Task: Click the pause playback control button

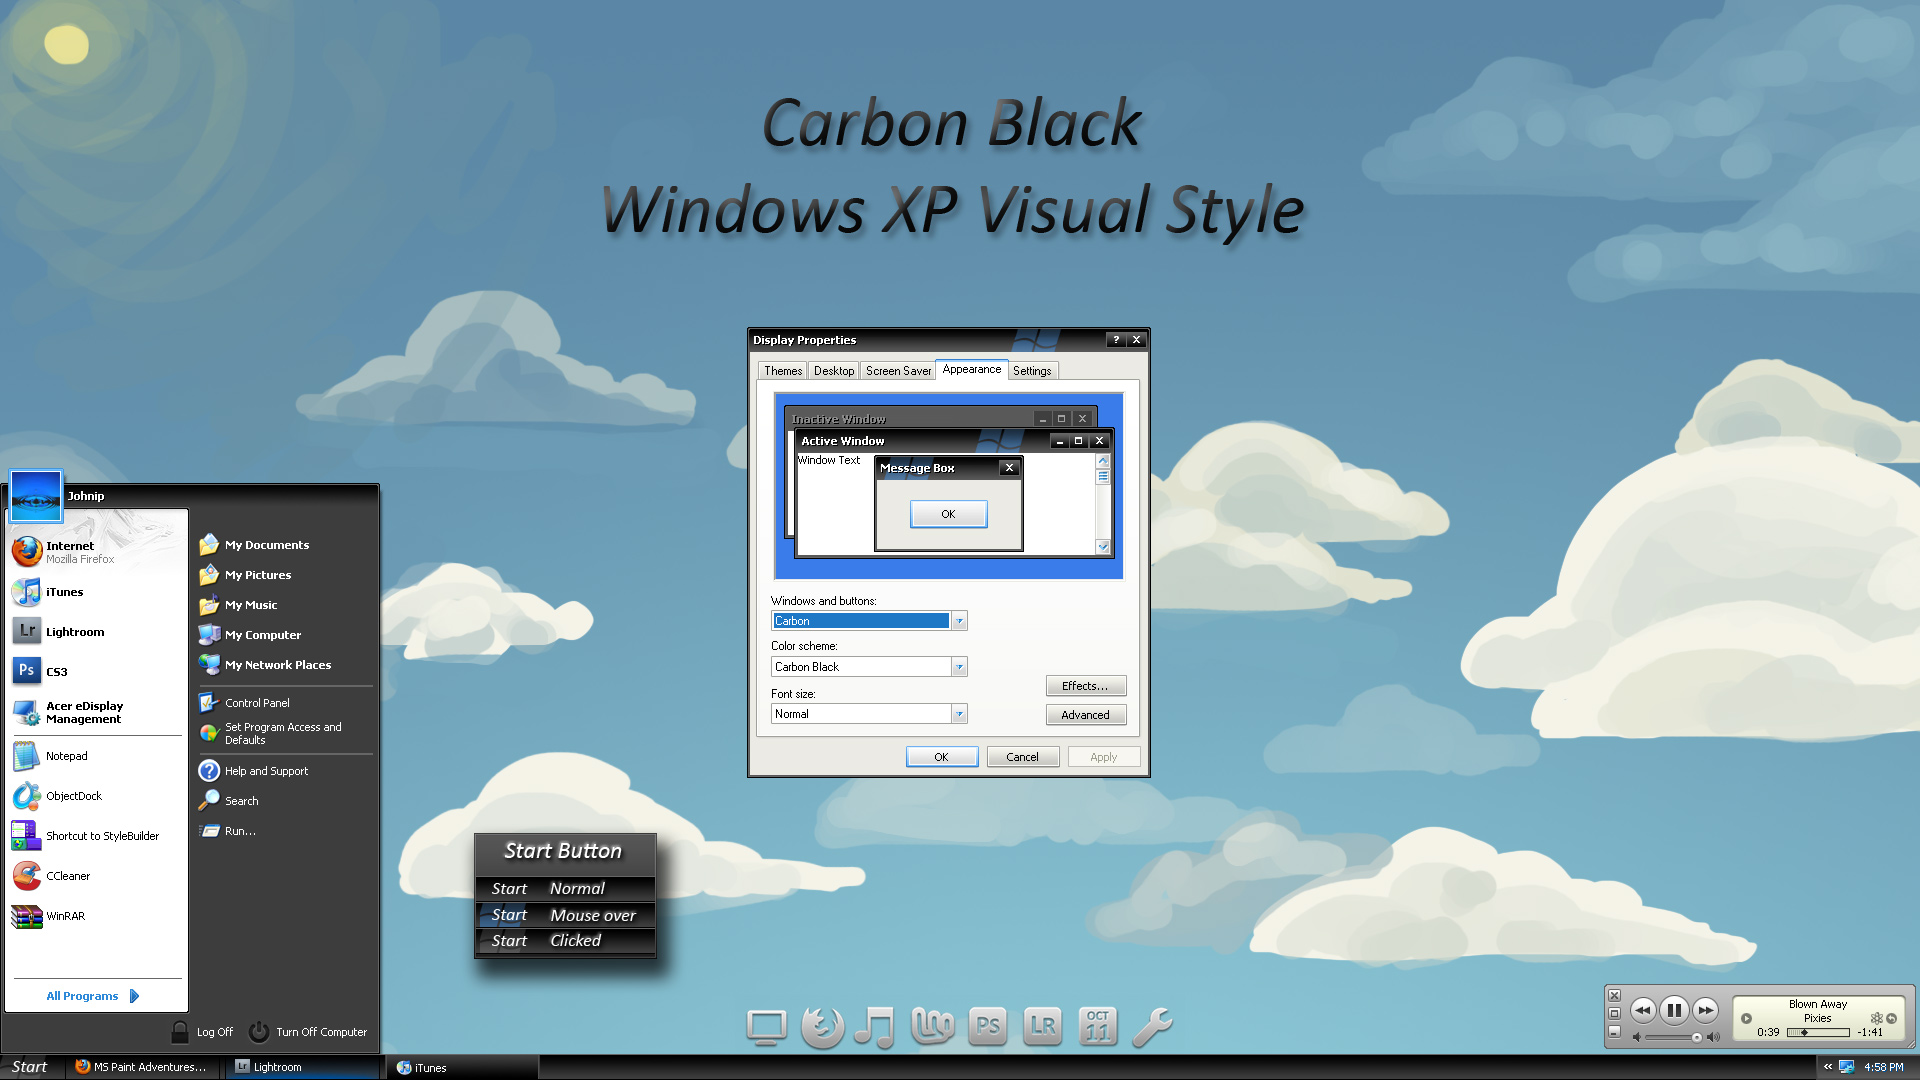Action: [x=1671, y=1010]
